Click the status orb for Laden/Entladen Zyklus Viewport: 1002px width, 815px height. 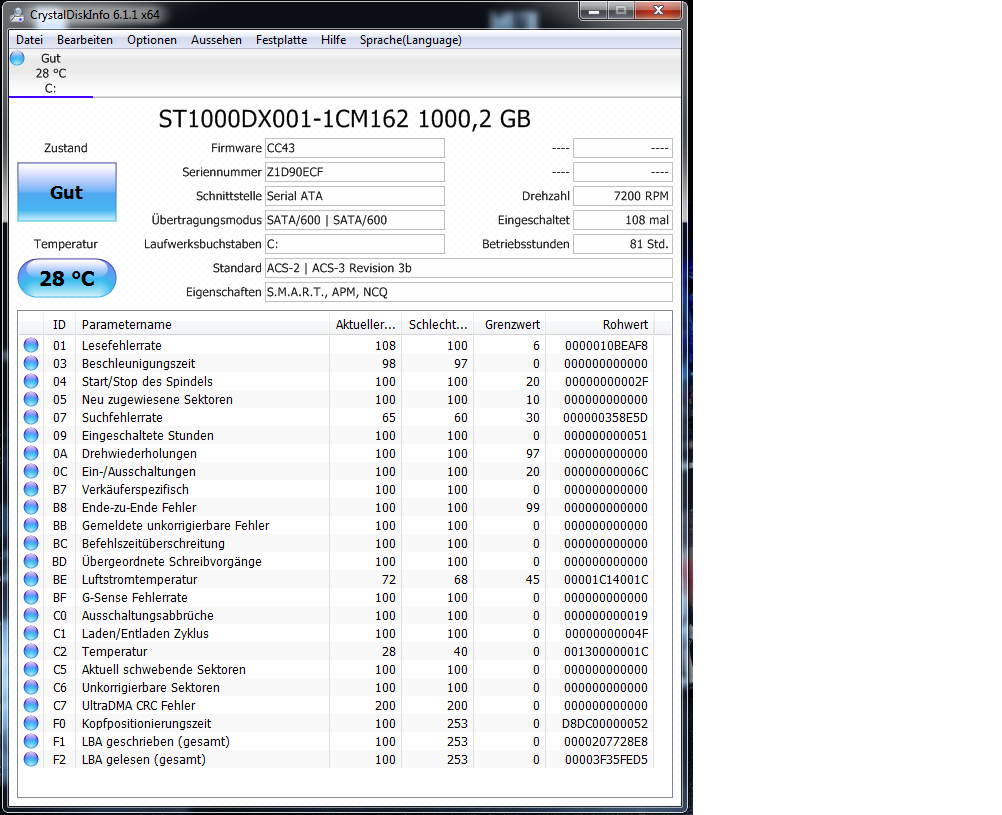coord(31,633)
